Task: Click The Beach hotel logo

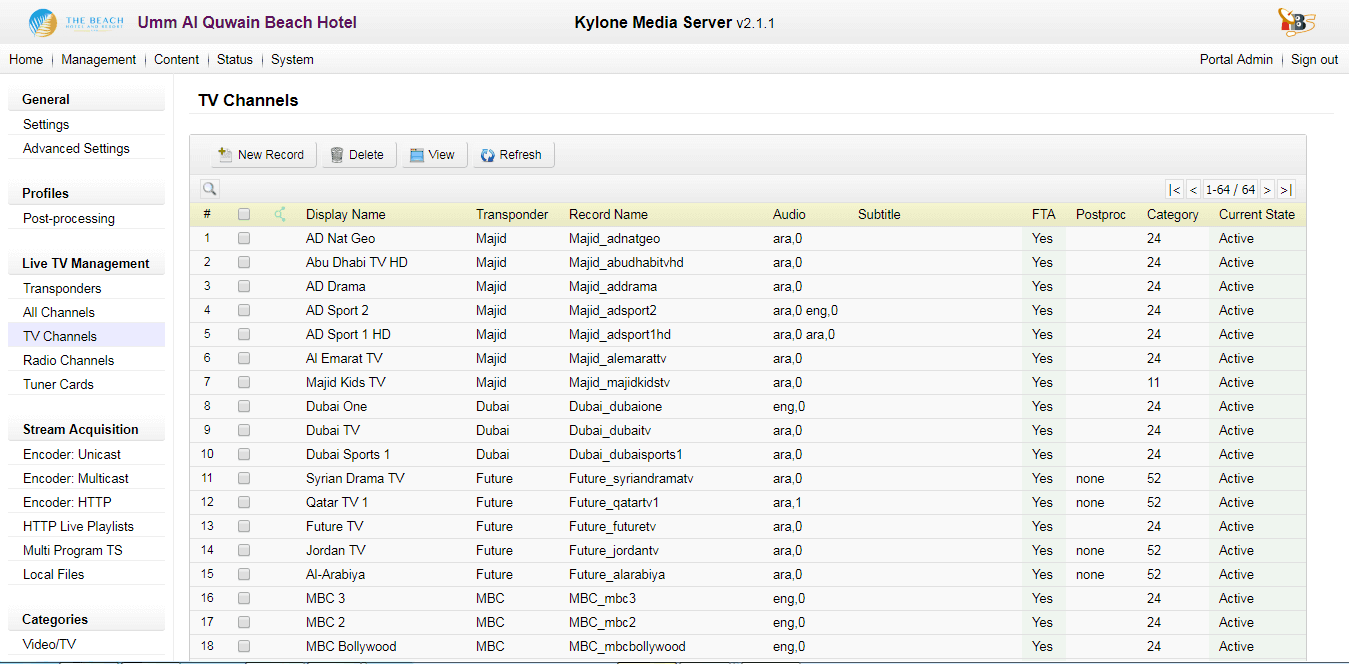Action: click(x=75, y=22)
